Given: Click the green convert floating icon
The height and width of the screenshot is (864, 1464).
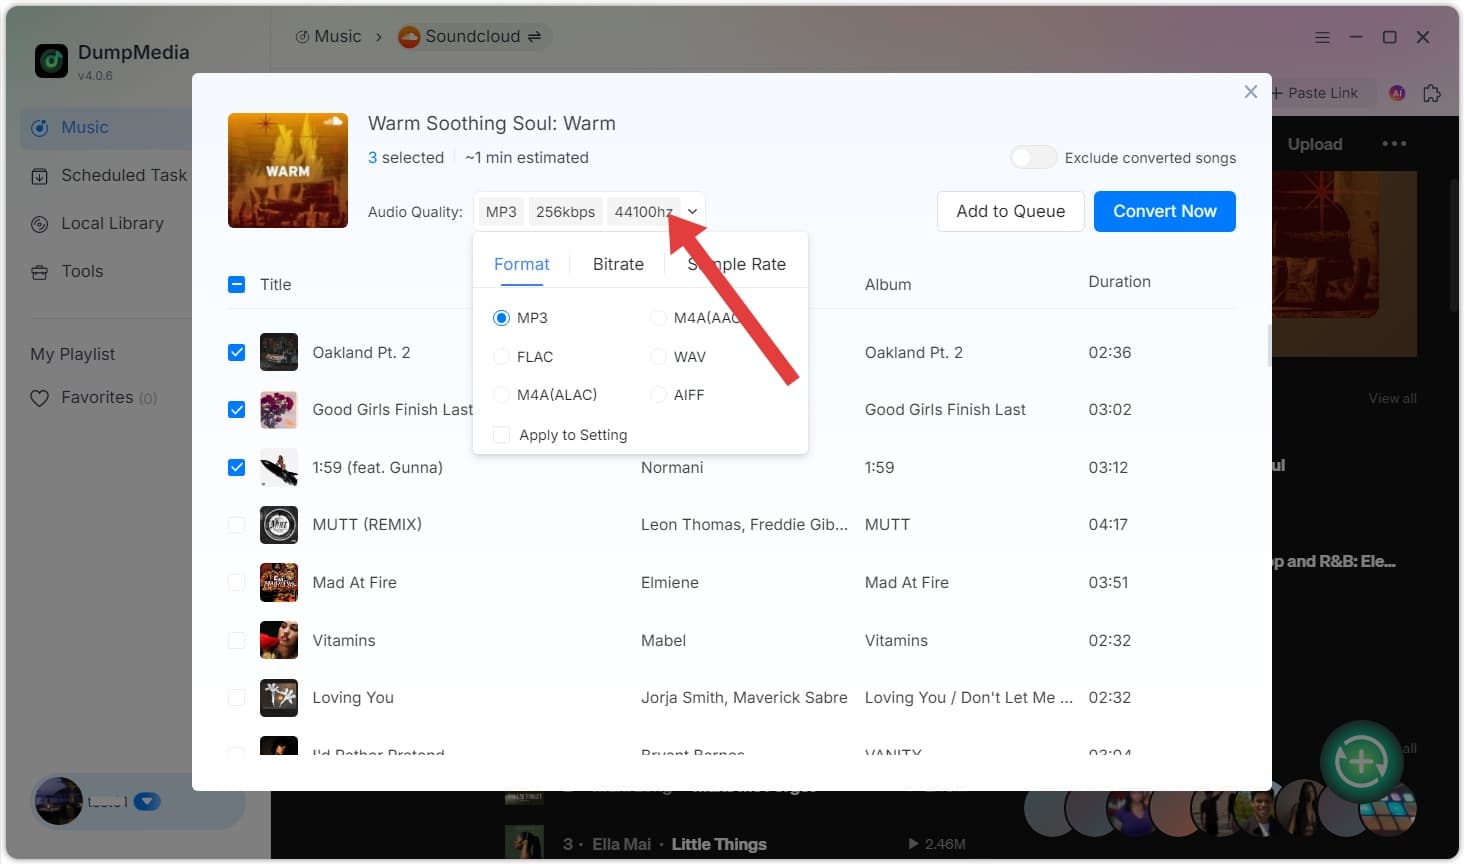Looking at the screenshot, I should click(1360, 763).
